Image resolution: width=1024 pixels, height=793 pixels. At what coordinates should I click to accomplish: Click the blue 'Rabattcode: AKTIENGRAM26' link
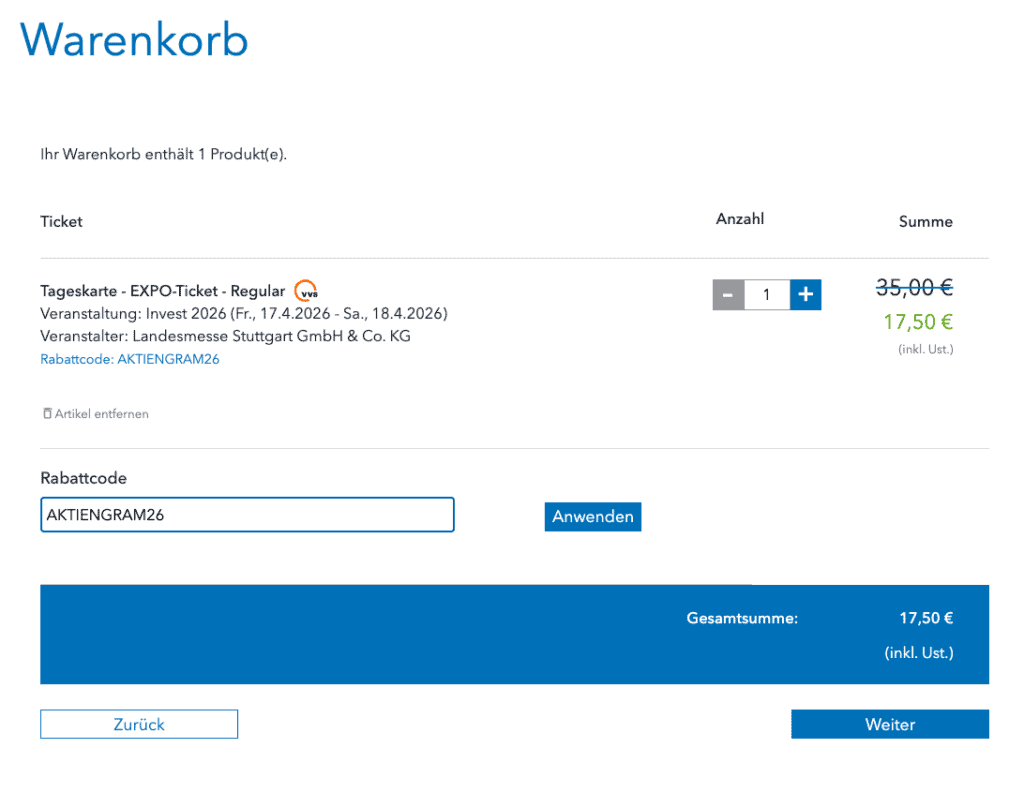[129, 360]
